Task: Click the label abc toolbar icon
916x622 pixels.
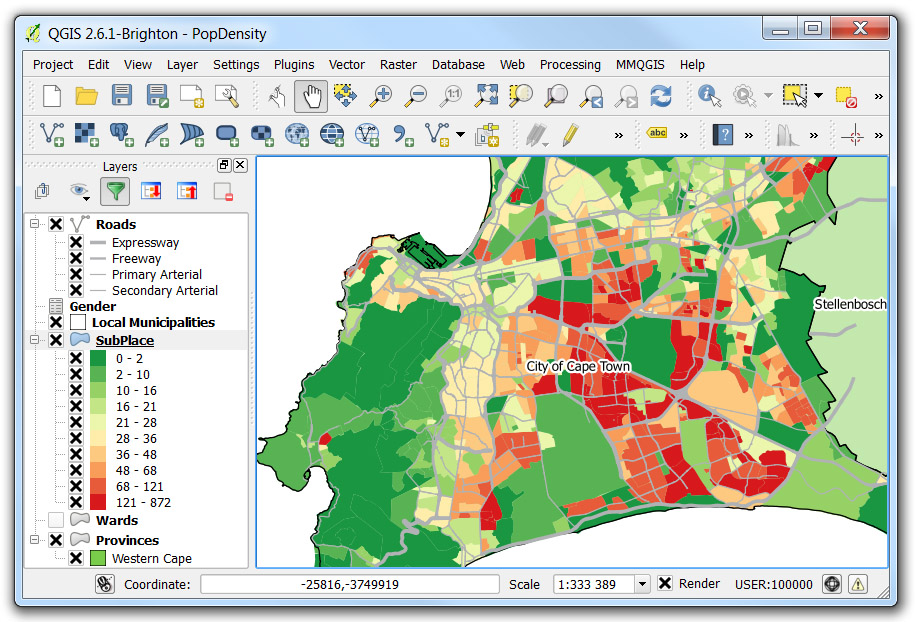Action: [x=657, y=133]
